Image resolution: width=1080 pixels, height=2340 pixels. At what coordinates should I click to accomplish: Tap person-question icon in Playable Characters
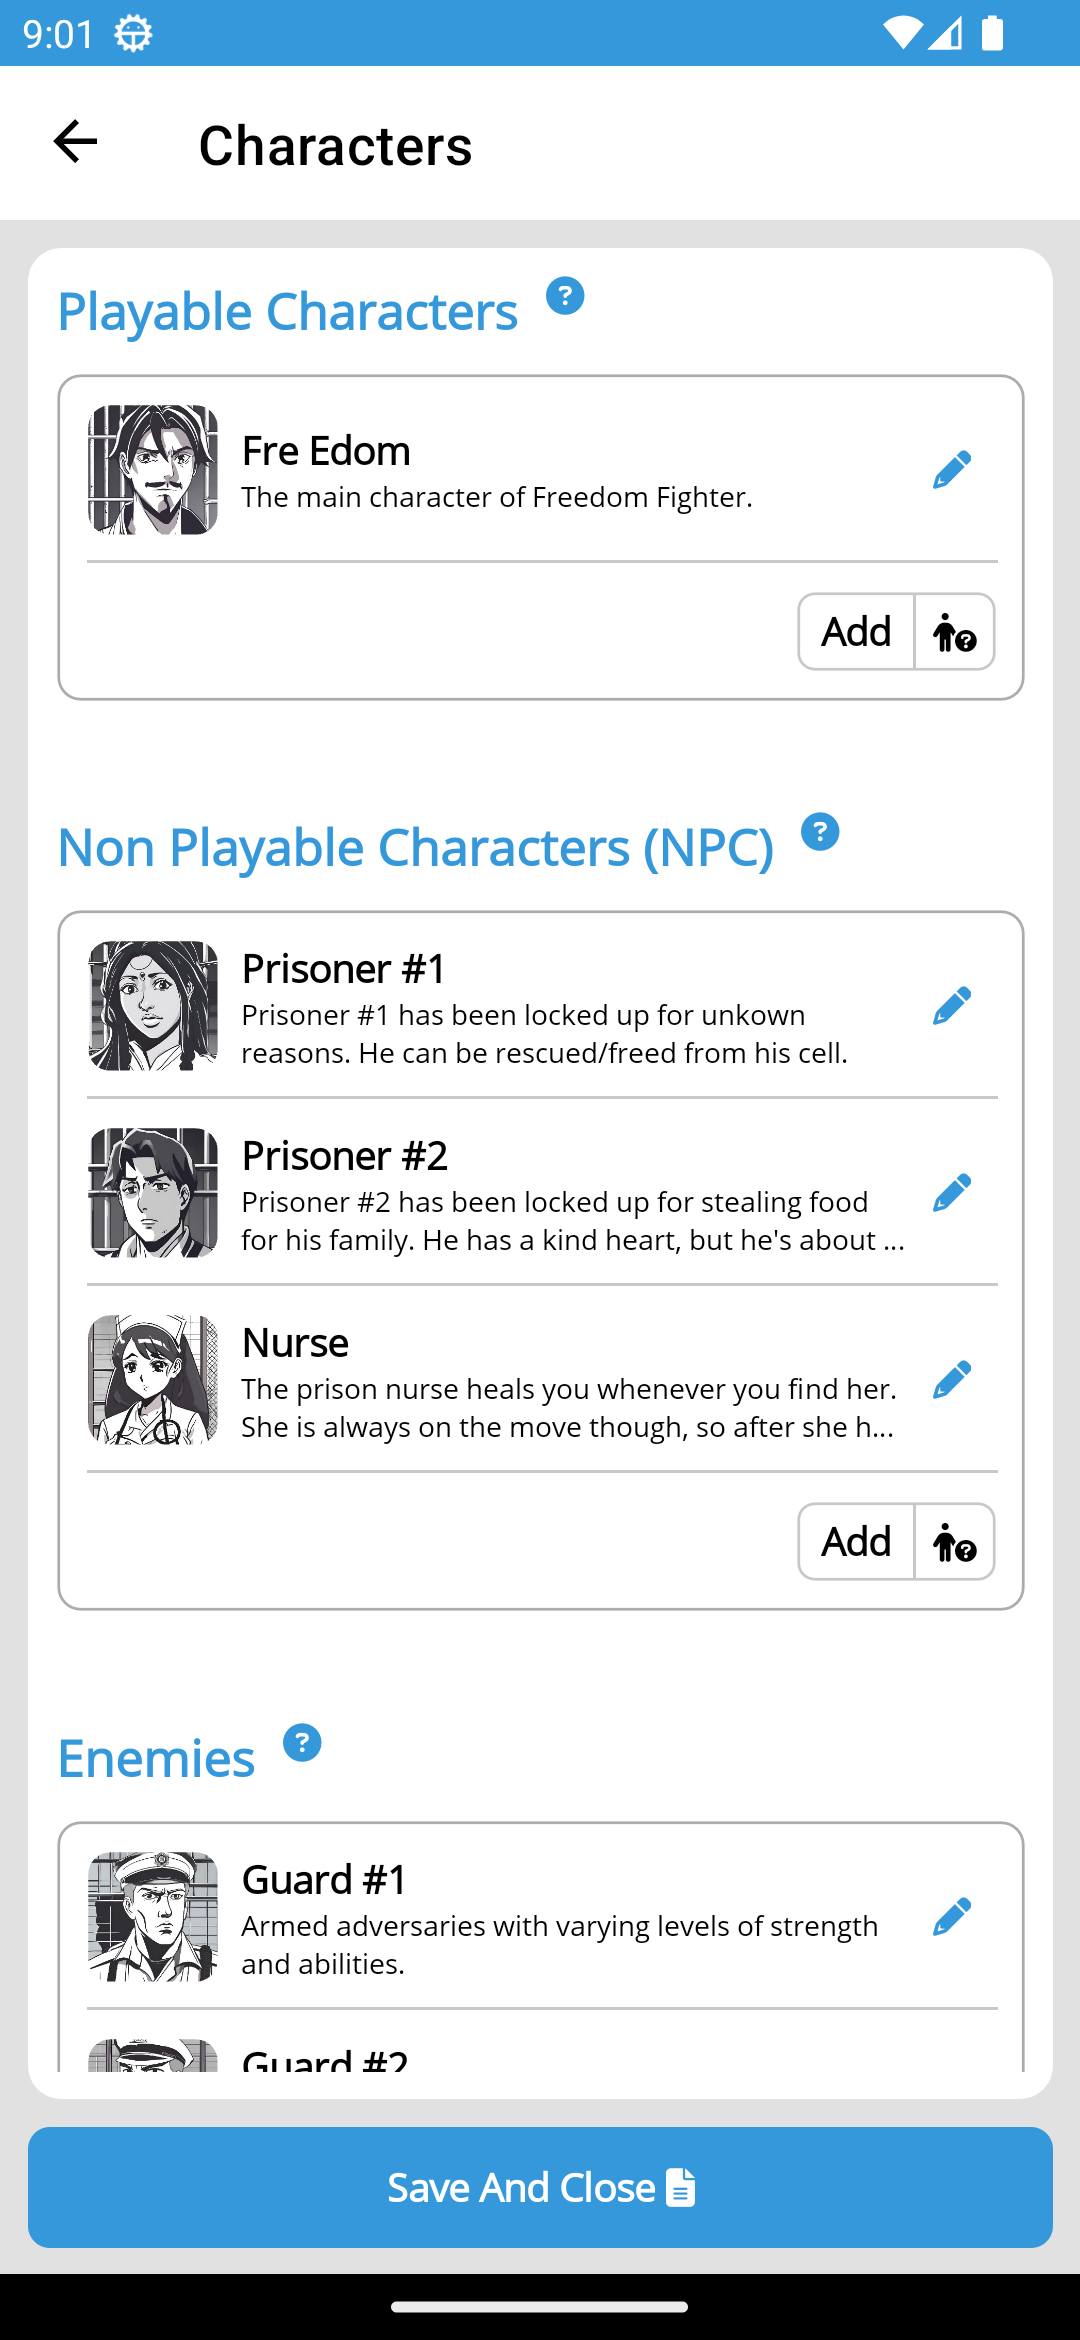click(954, 632)
